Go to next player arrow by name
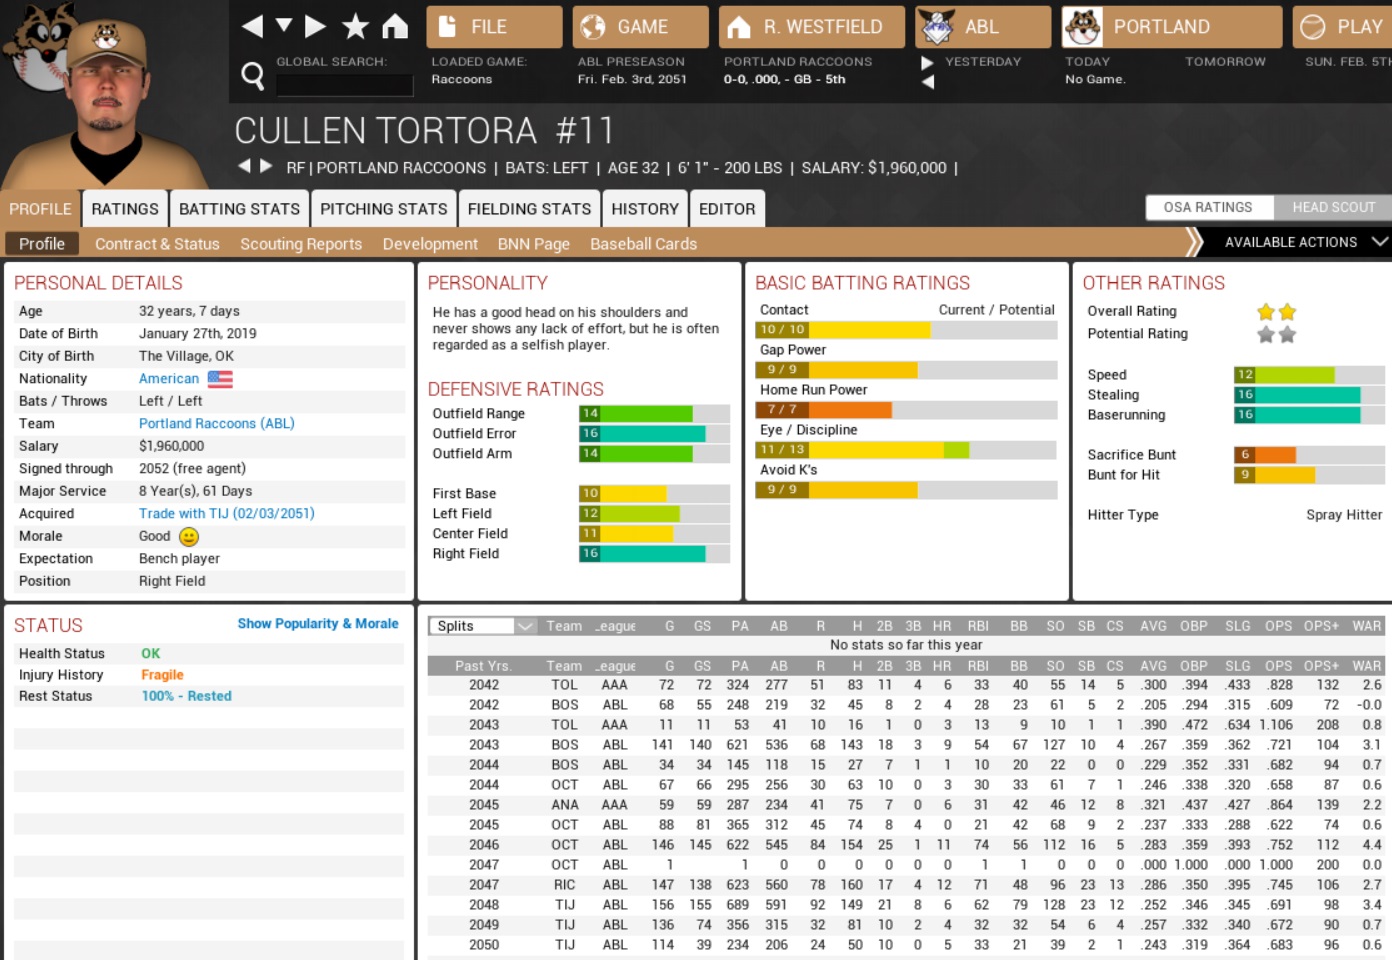This screenshot has width=1392, height=960. [266, 166]
